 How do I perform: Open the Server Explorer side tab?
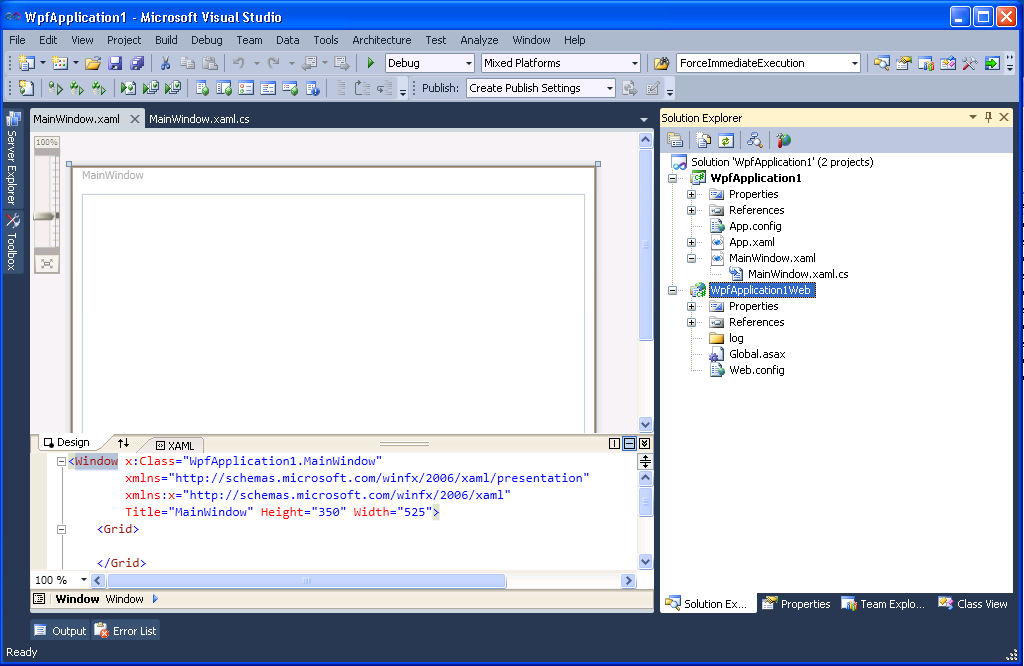(12, 159)
